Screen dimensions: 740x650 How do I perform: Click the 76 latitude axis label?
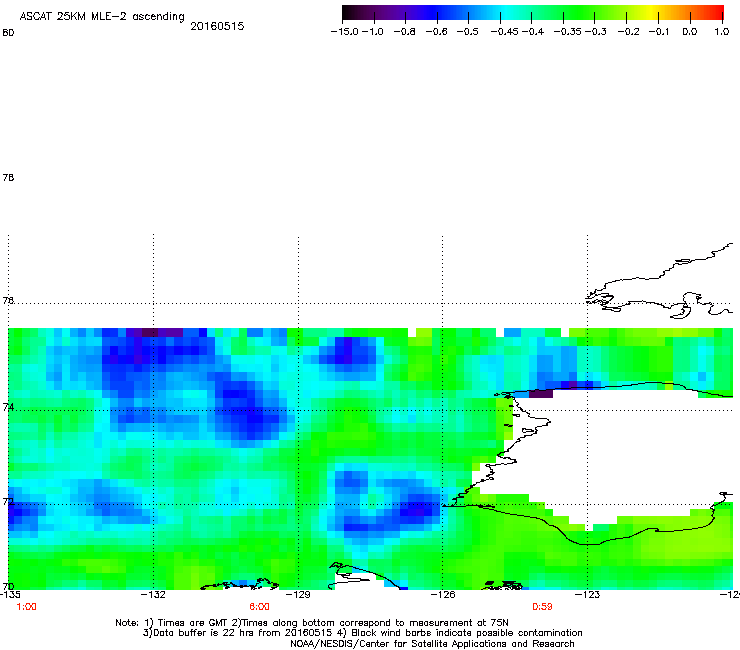click(8, 300)
